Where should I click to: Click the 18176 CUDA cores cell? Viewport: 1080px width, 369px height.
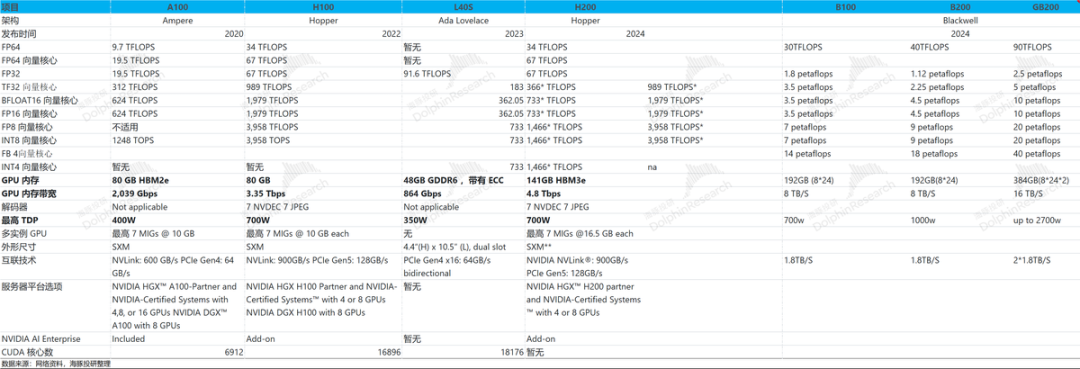(x=512, y=352)
